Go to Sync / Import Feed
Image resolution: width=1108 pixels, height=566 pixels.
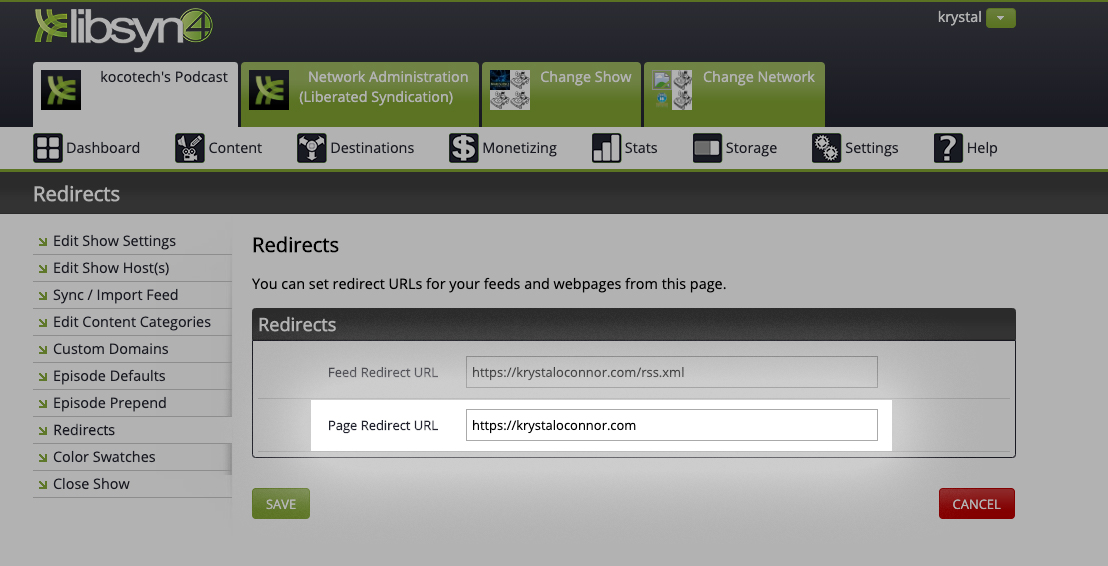tap(115, 295)
